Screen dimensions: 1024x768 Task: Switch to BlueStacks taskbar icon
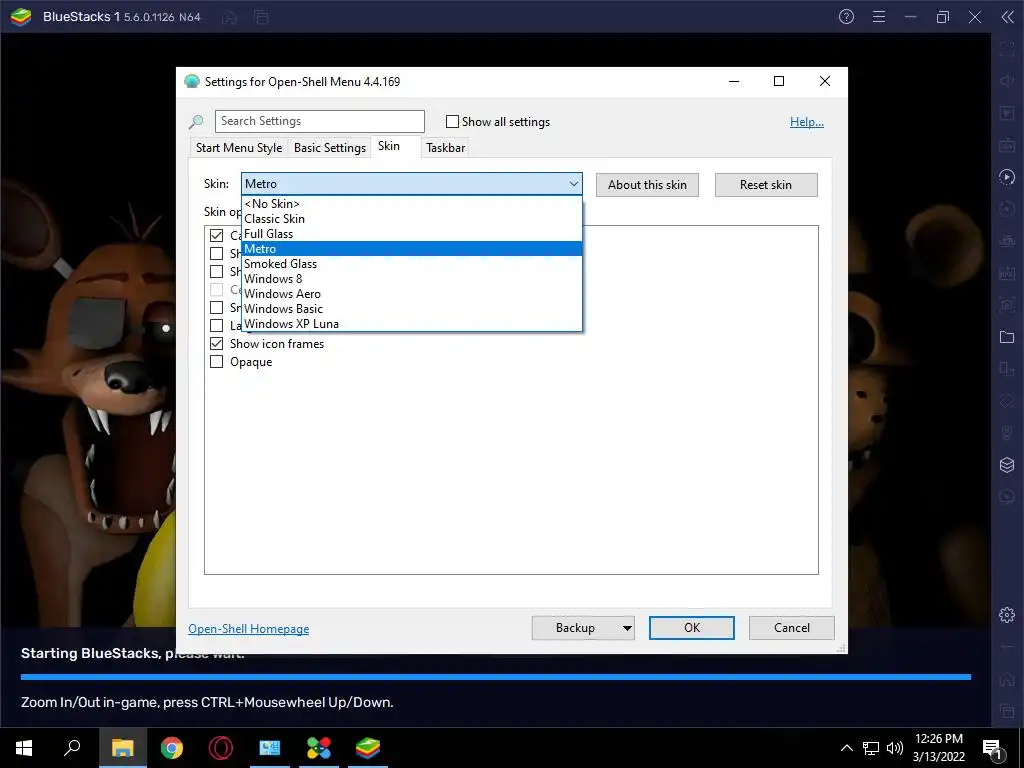(x=368, y=748)
